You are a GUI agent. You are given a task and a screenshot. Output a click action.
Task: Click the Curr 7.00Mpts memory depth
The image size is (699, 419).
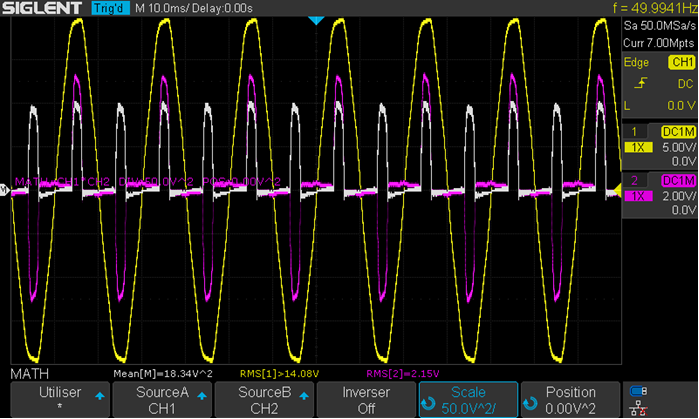659,43
